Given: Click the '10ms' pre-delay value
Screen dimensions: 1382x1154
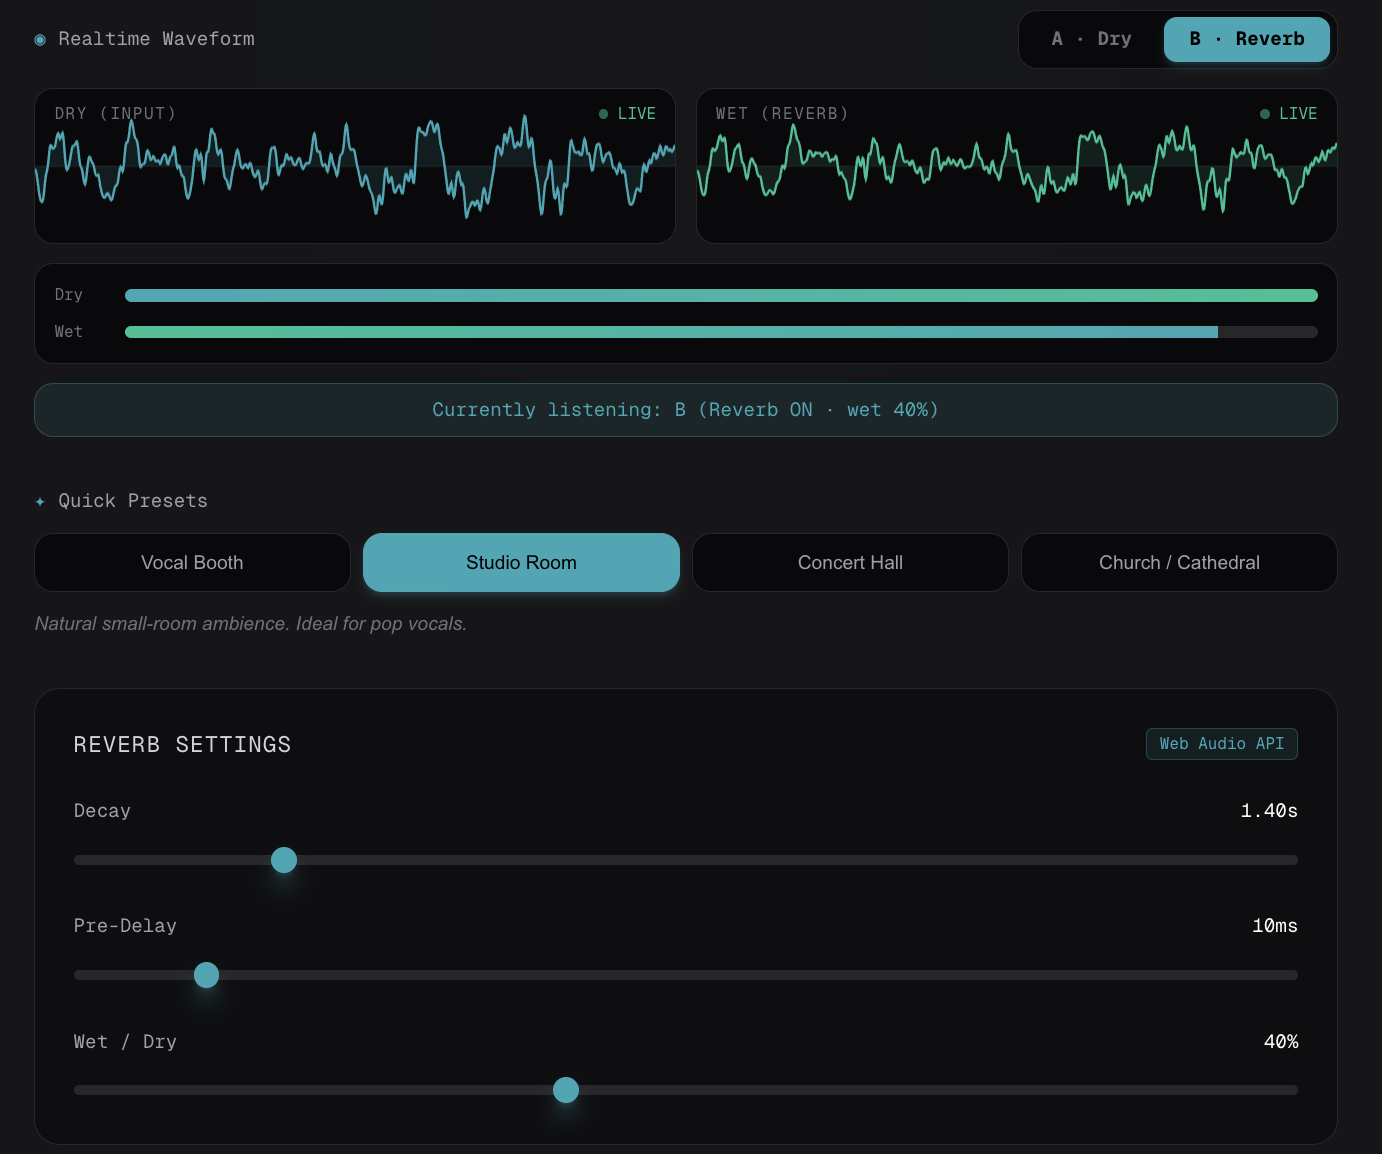Looking at the screenshot, I should pyautogui.click(x=1275, y=926).
